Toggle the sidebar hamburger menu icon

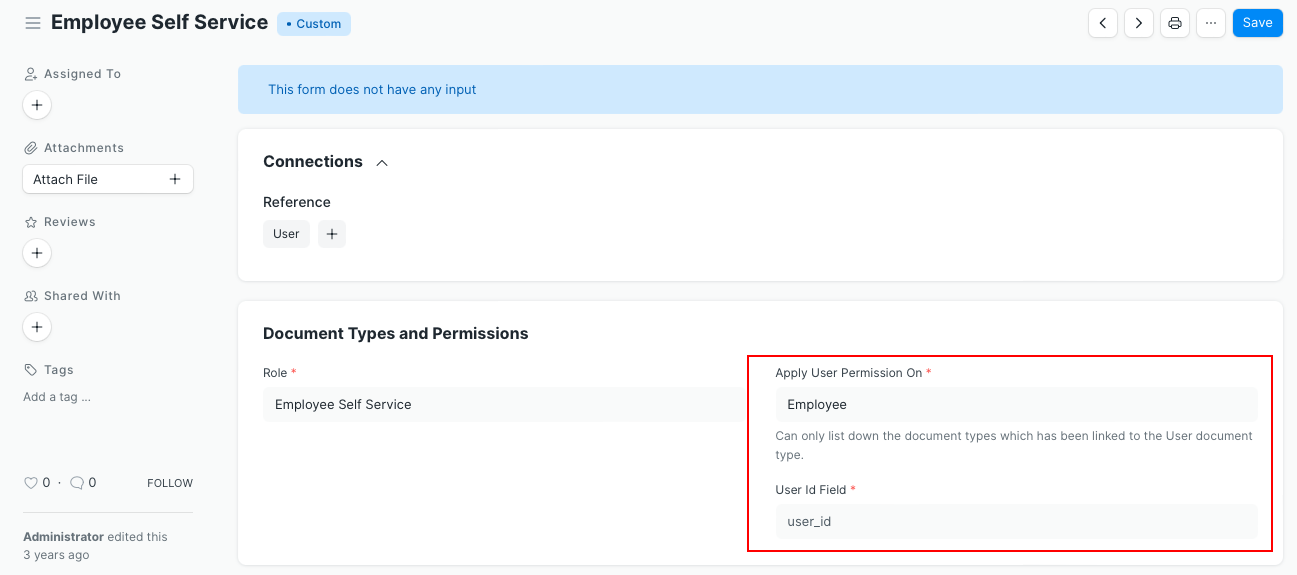tap(33, 23)
